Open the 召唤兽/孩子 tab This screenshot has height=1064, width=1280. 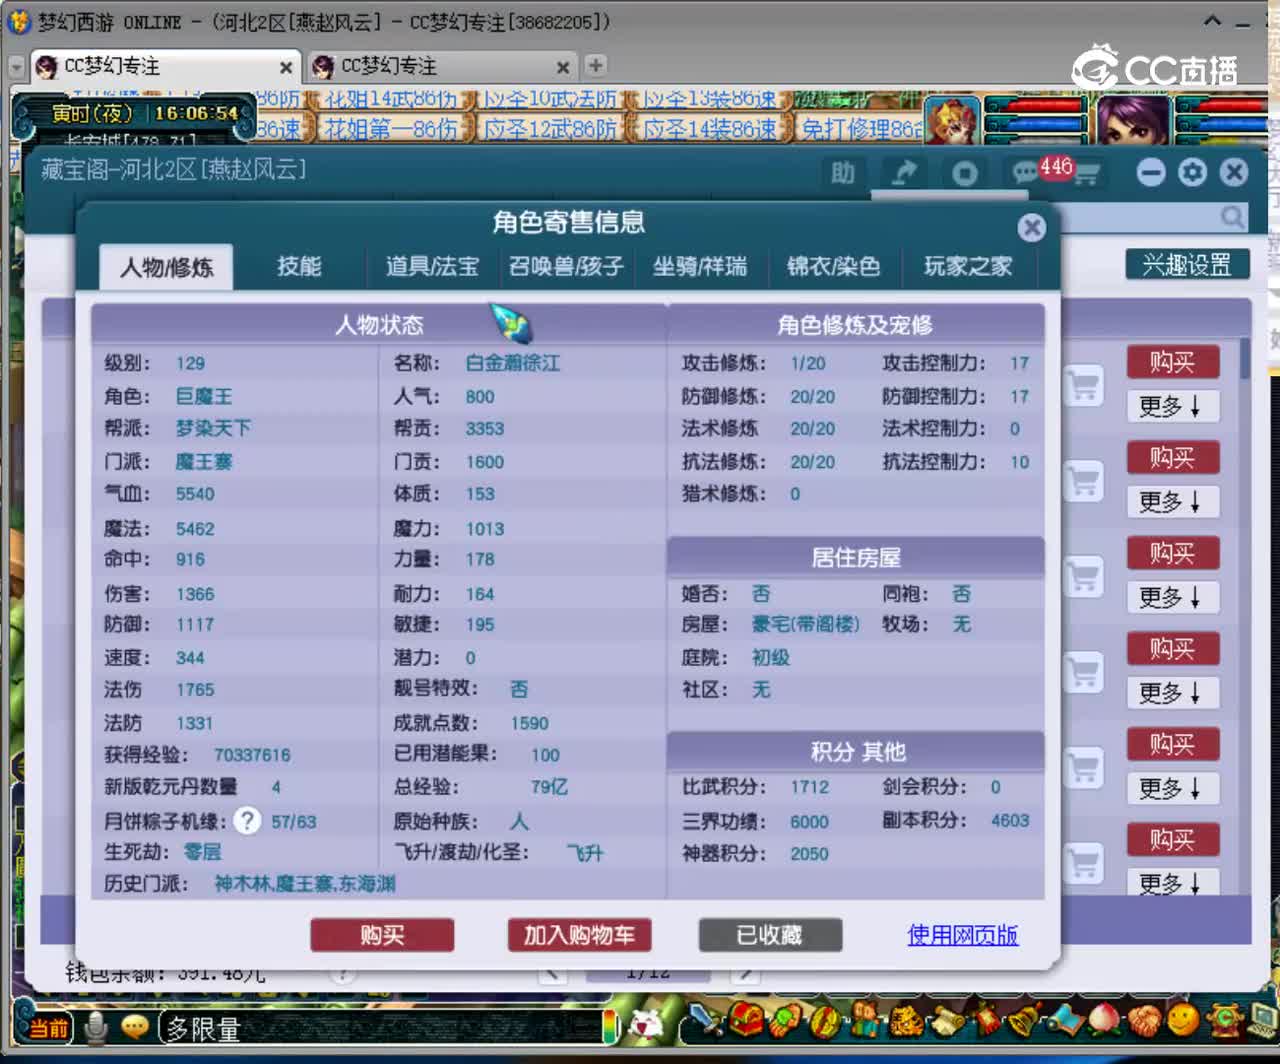point(566,266)
